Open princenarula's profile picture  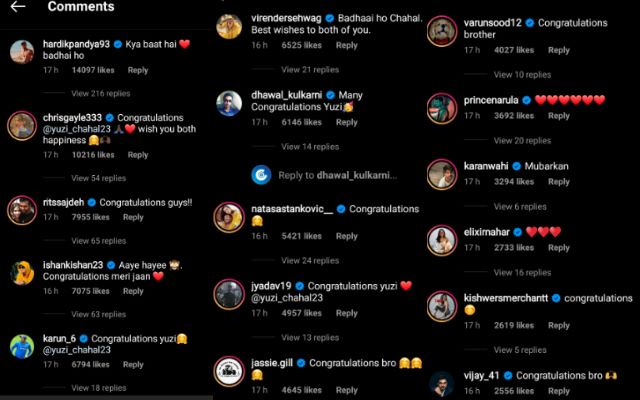442,109
